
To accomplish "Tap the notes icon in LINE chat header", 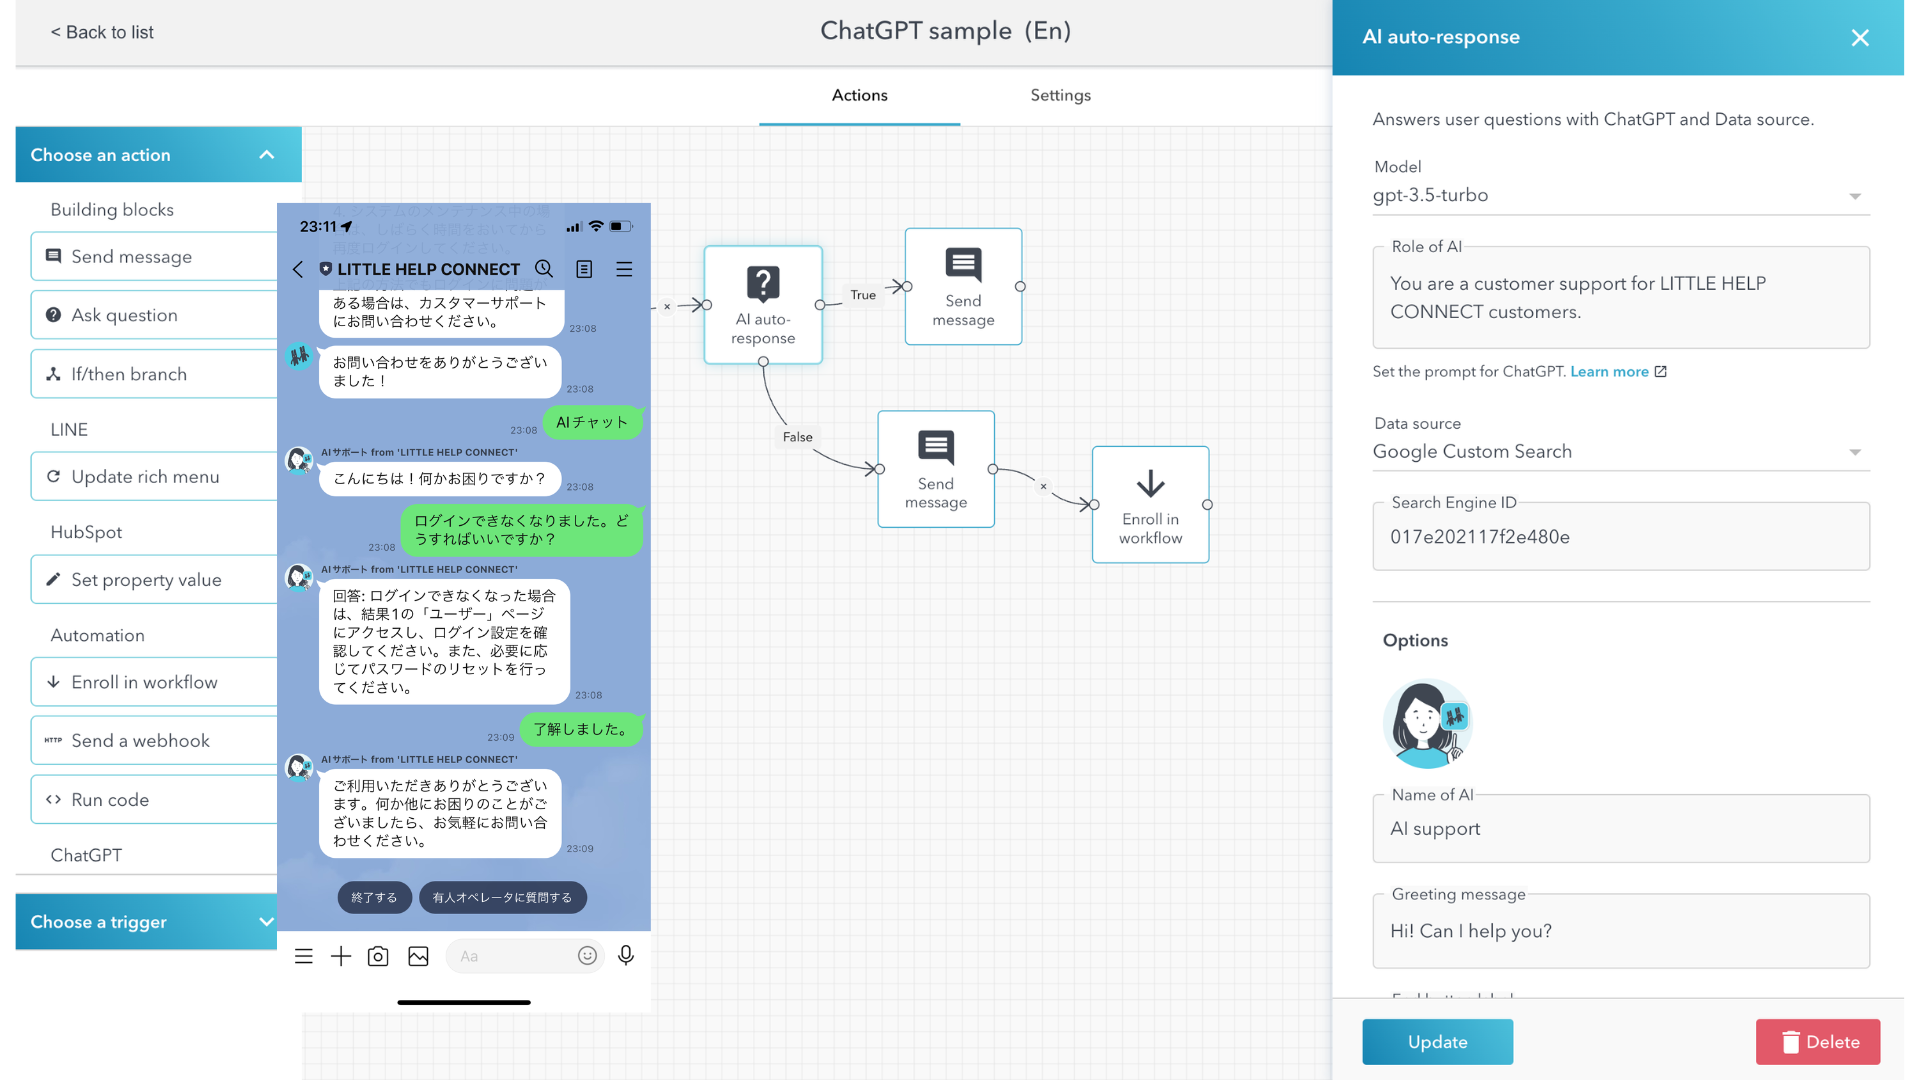I will coord(584,269).
